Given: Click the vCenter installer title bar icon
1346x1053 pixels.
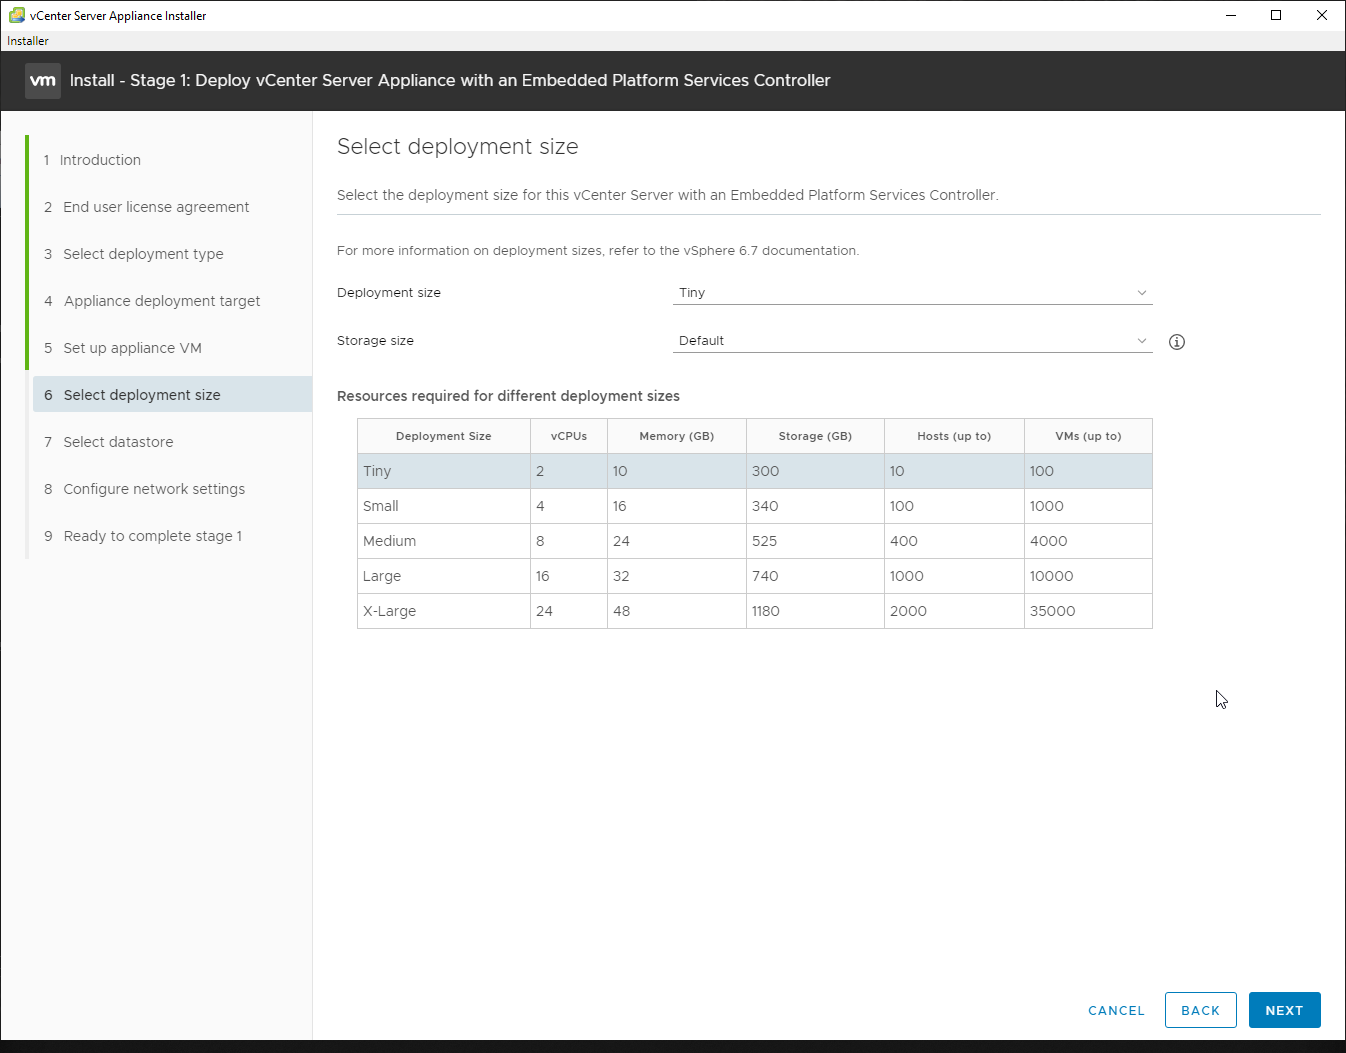Looking at the screenshot, I should click(x=16, y=15).
